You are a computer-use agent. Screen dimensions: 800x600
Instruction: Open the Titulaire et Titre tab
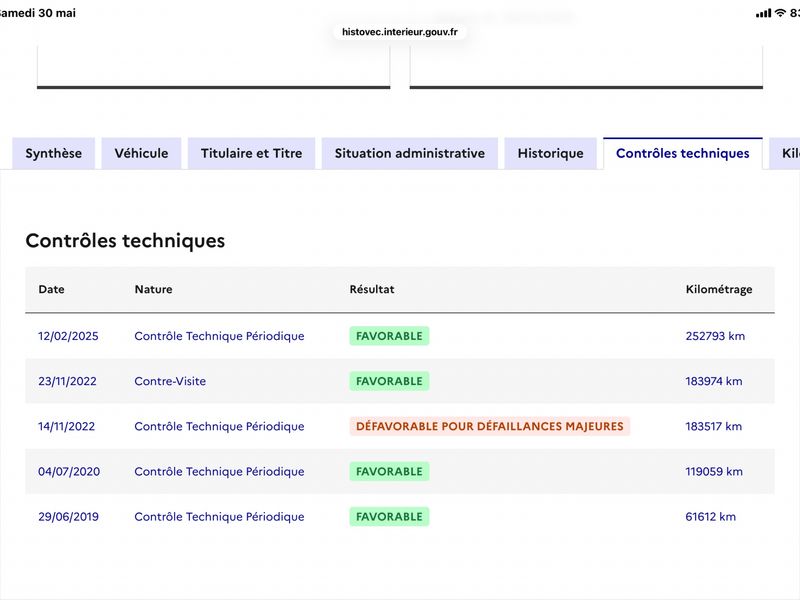coord(252,153)
